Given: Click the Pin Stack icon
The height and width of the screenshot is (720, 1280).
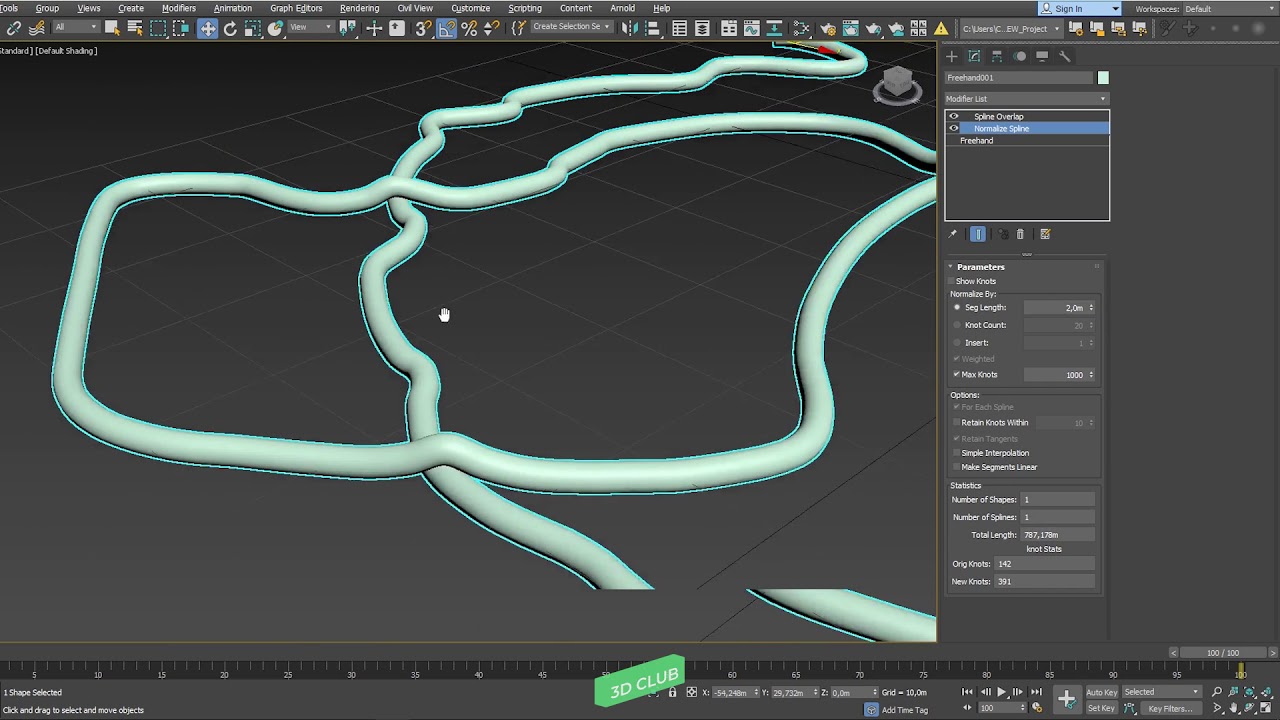Looking at the screenshot, I should click(x=953, y=234).
